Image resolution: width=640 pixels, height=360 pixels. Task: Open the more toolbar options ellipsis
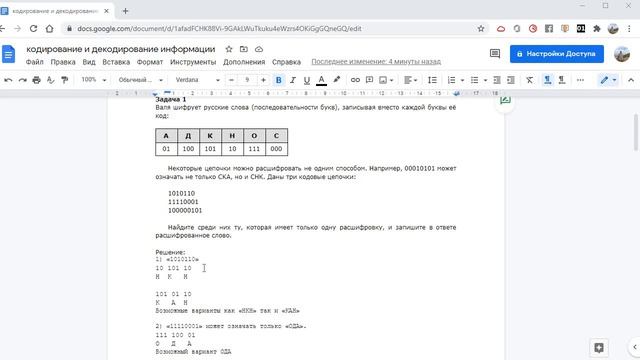point(580,80)
